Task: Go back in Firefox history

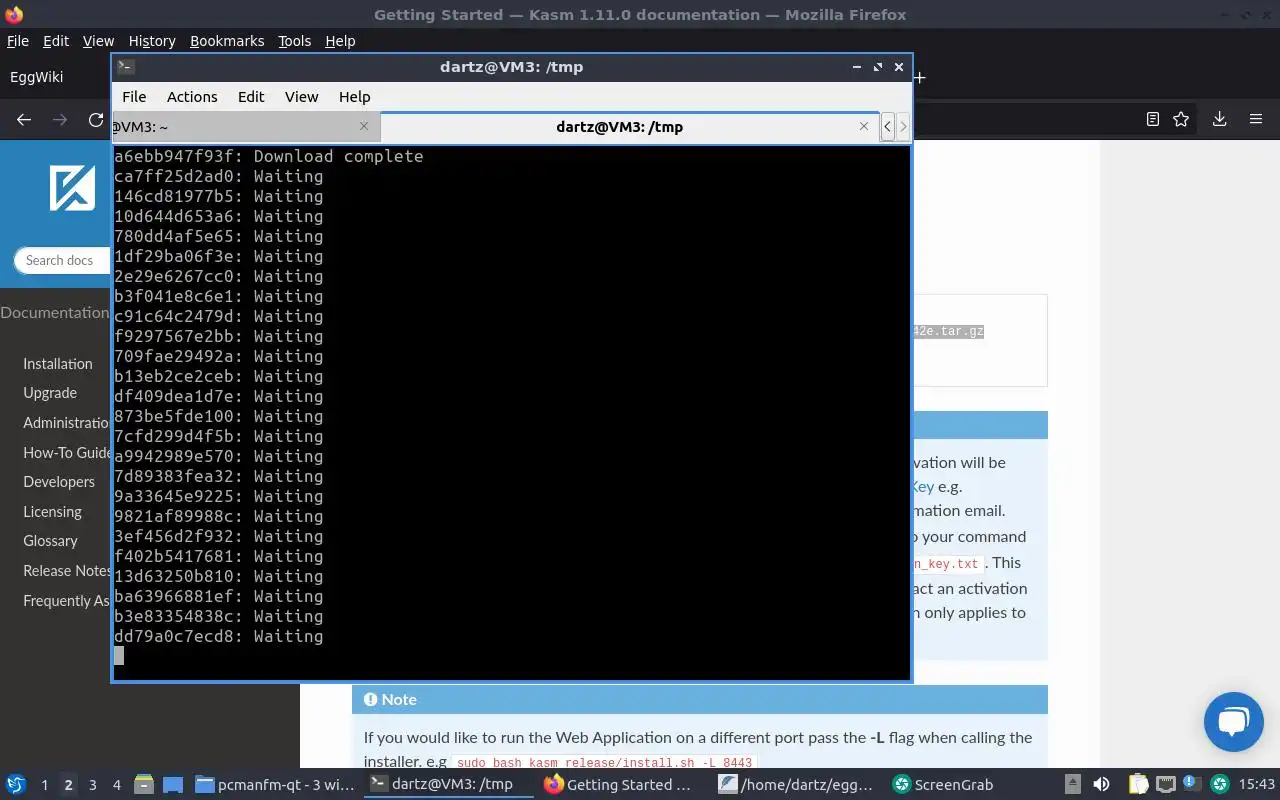Action: point(24,119)
